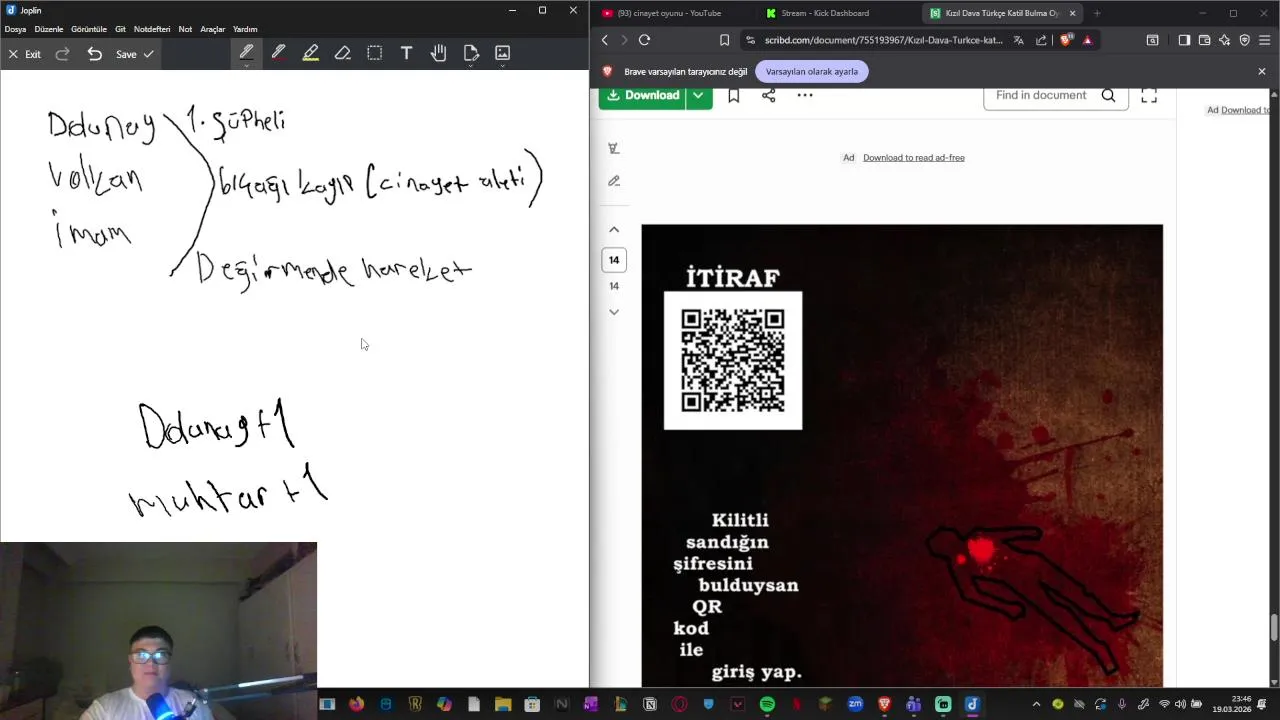Click Varsayılan olarak ayarla button
This screenshot has width=1280, height=720.
tap(812, 72)
